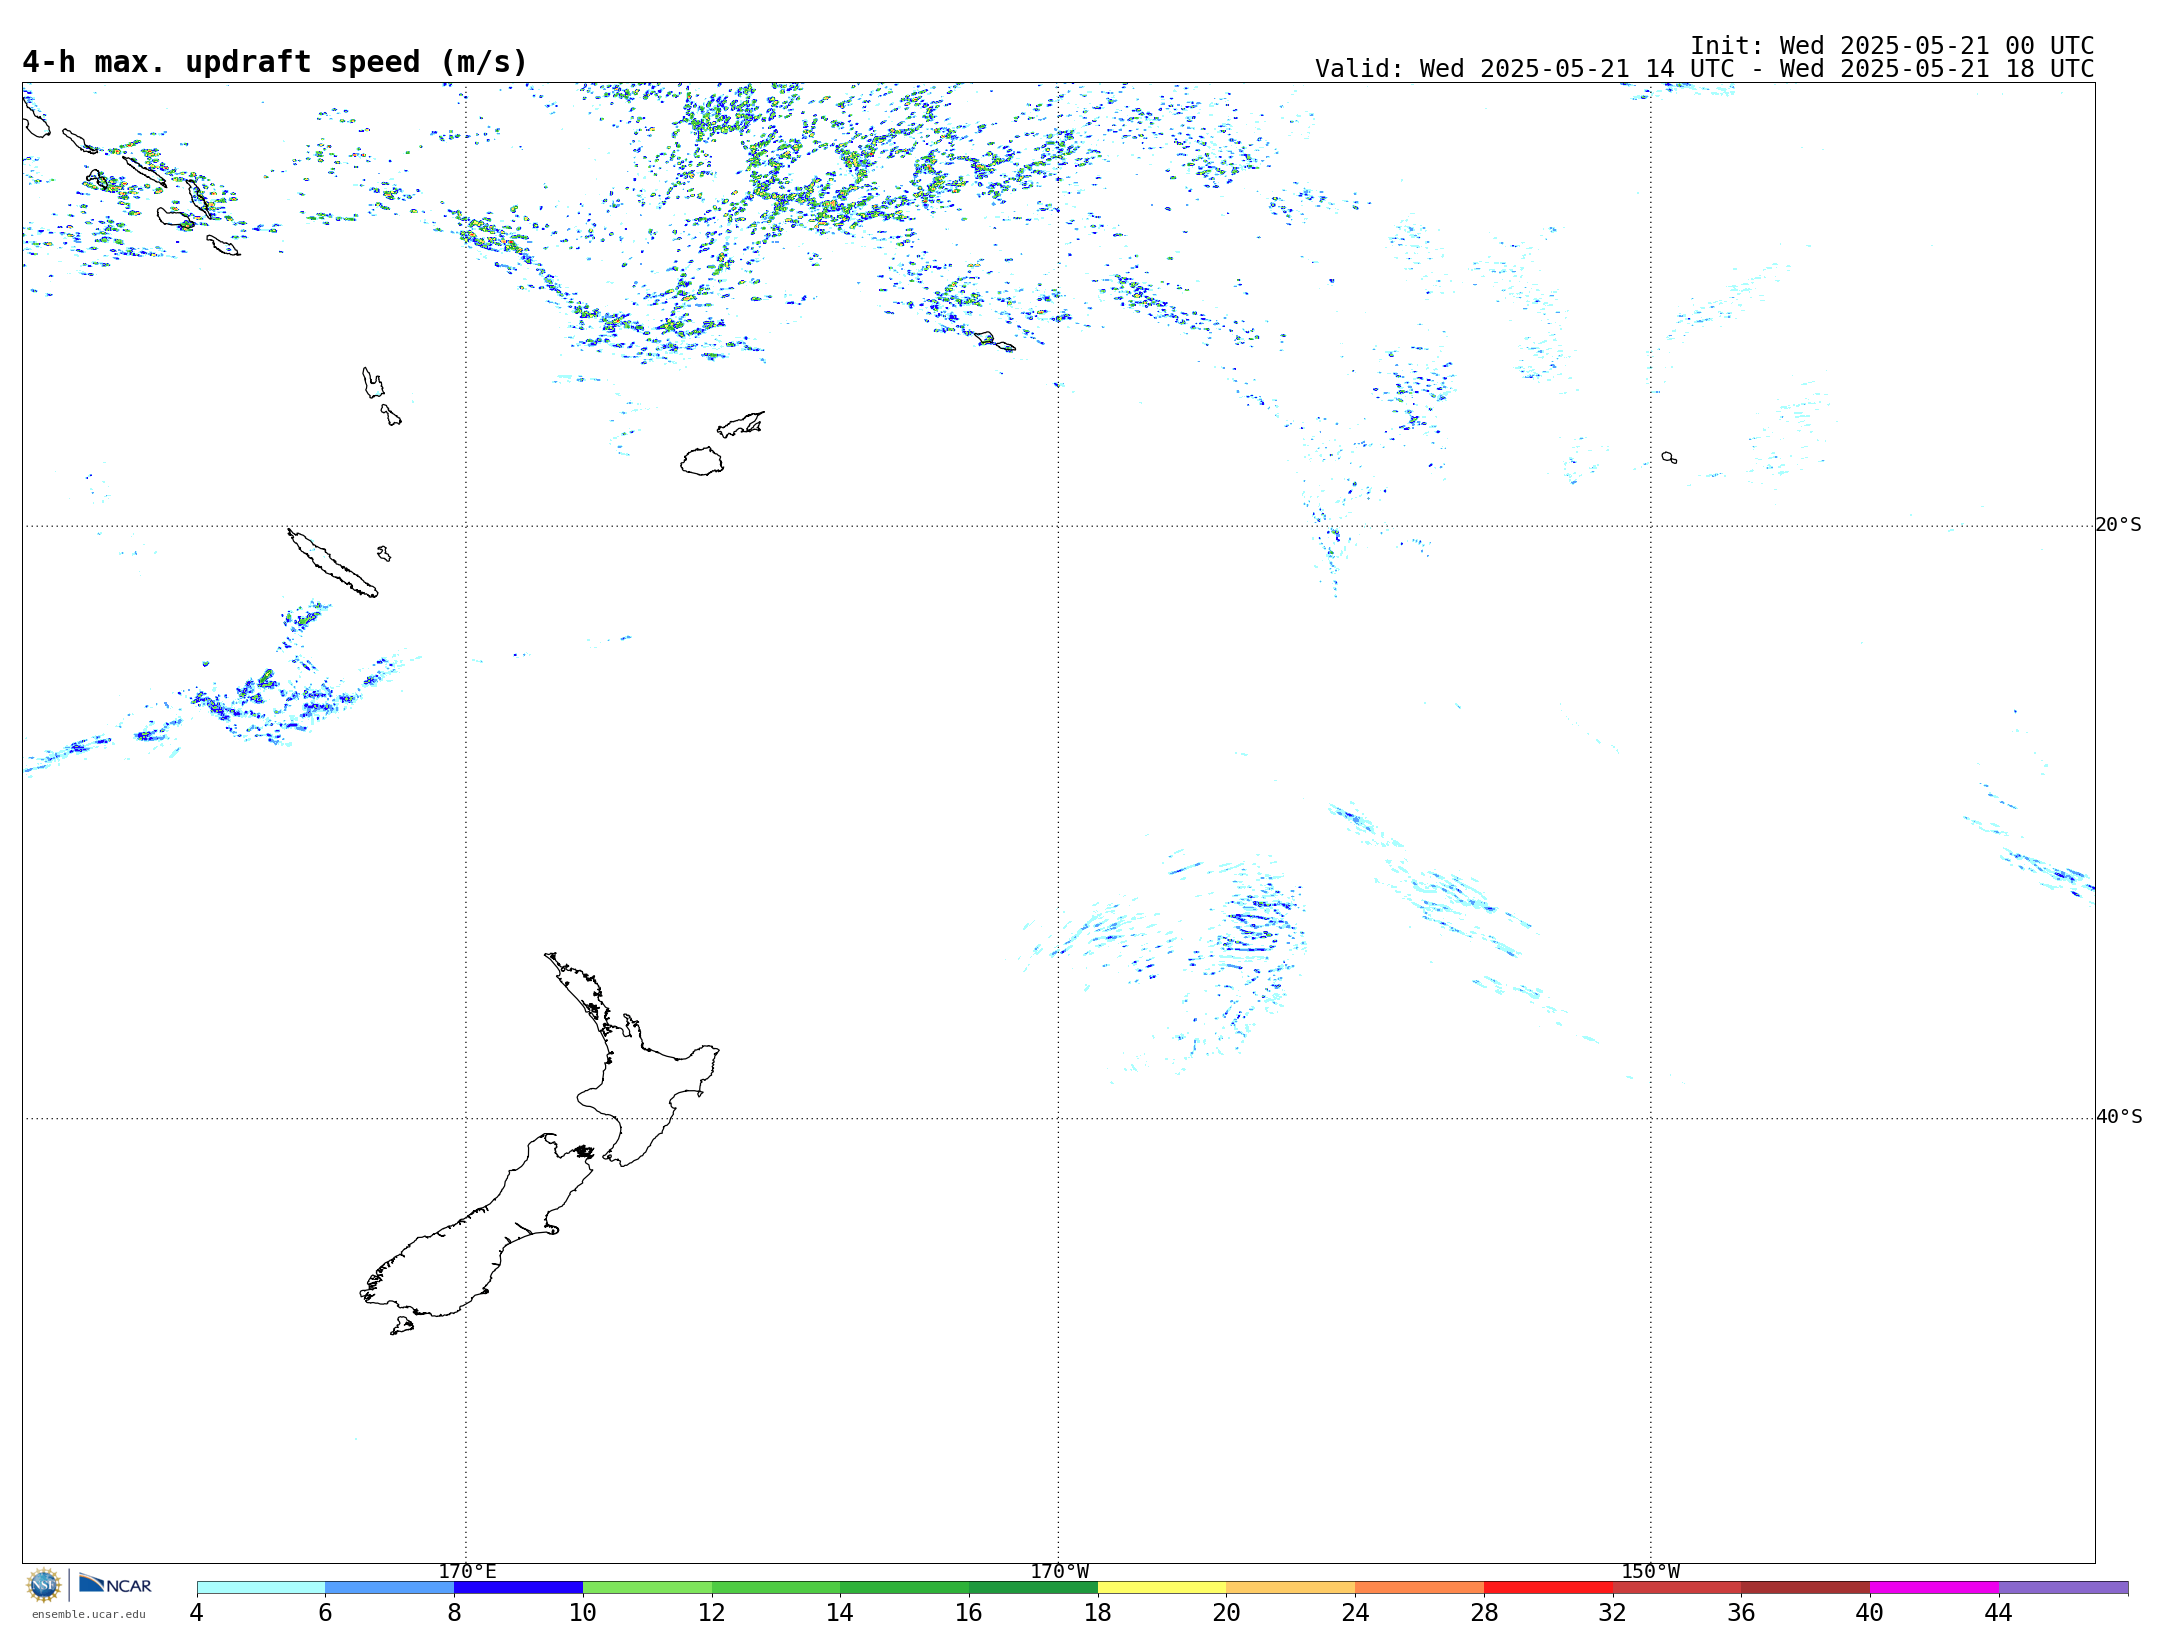
Task: Click the Valid time range label
Action: tap(1704, 69)
